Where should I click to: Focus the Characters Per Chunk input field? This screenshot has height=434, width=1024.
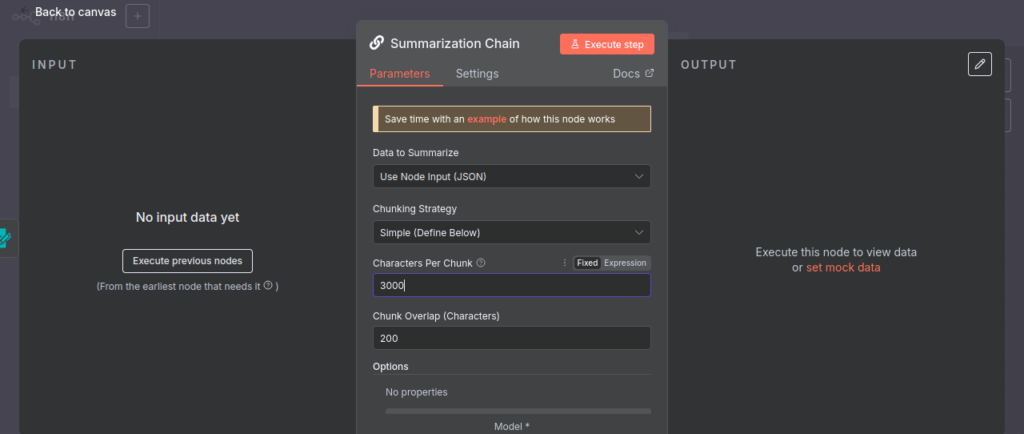511,285
